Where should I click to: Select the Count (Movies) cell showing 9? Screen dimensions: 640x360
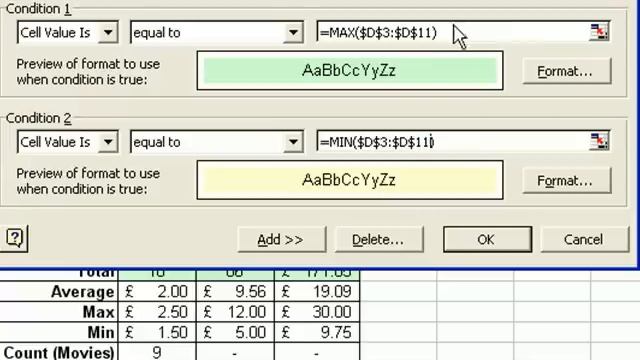click(x=157, y=352)
